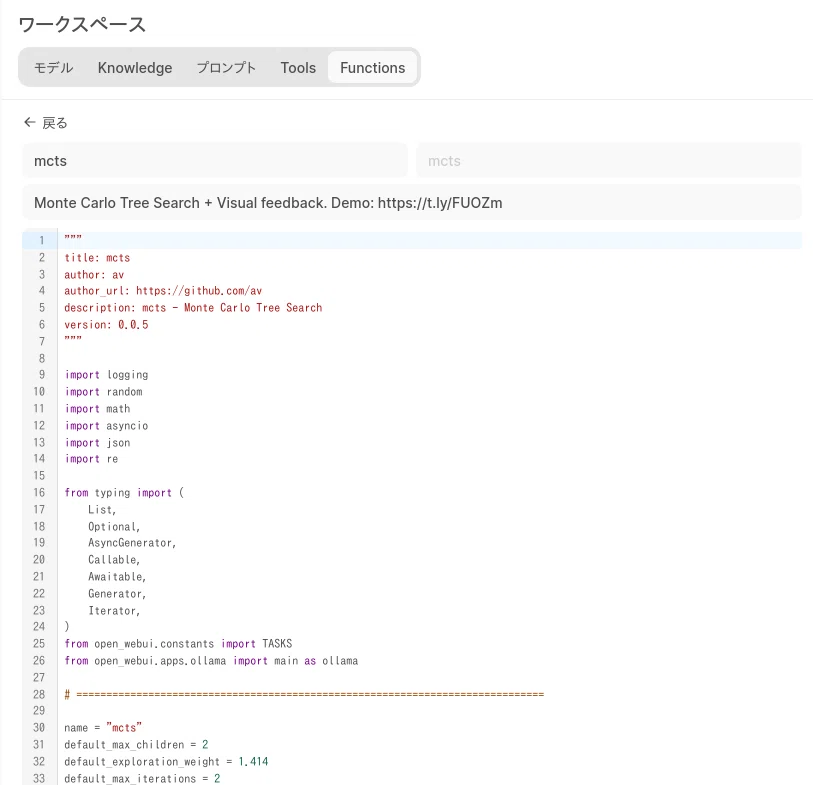Click the 'import json' line
Screen dimensions: 813x785
tap(97, 443)
